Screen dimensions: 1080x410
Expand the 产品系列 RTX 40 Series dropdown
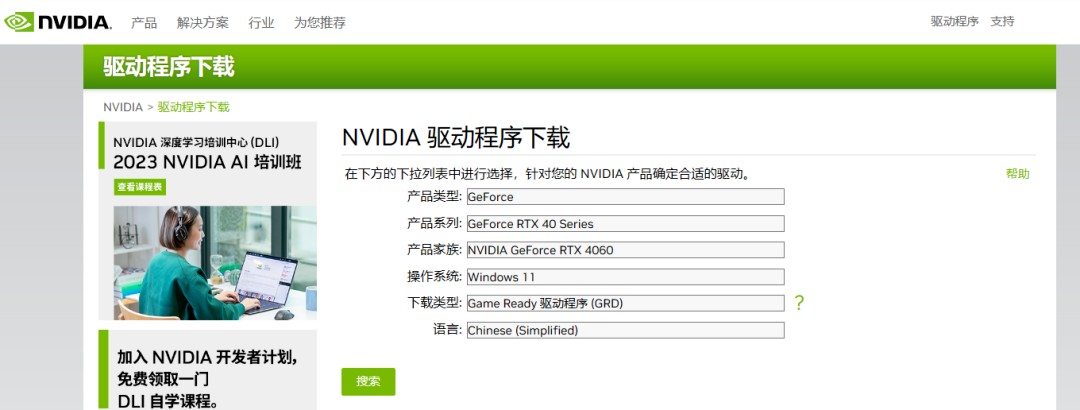click(x=625, y=224)
